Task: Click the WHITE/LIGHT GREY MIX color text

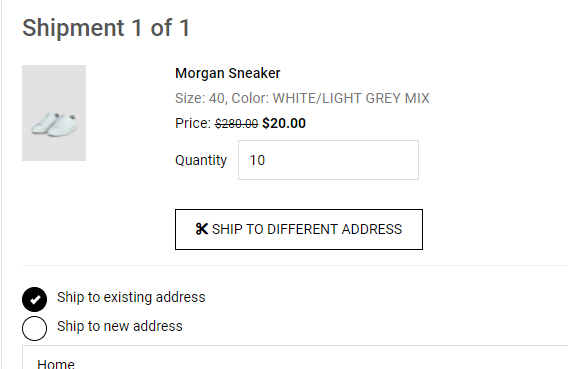Action: 351,98
